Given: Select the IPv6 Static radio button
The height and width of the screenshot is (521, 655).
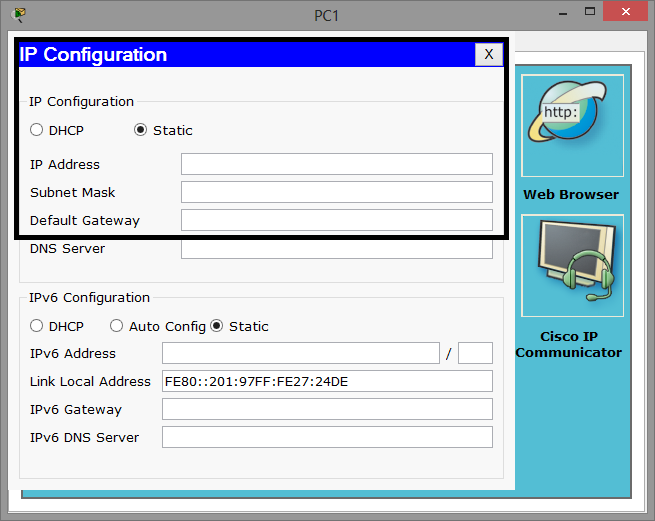Looking at the screenshot, I should [216, 326].
